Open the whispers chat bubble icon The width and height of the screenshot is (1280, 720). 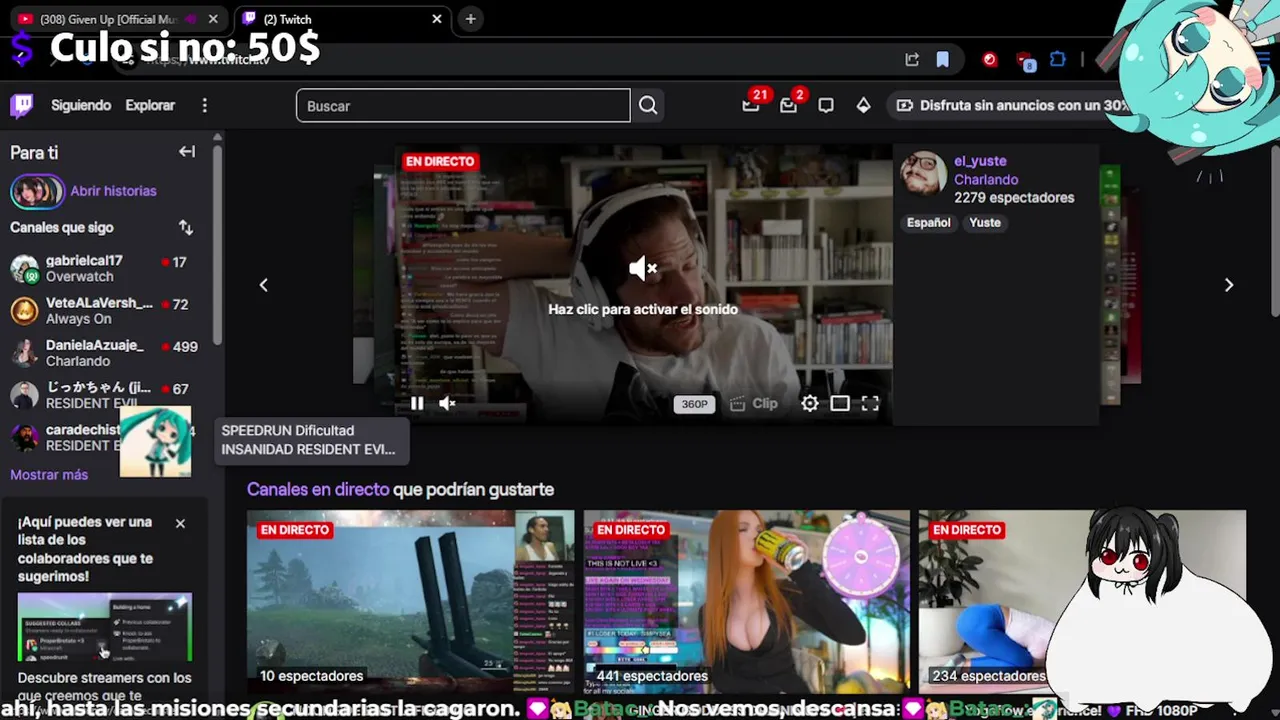[x=826, y=105]
